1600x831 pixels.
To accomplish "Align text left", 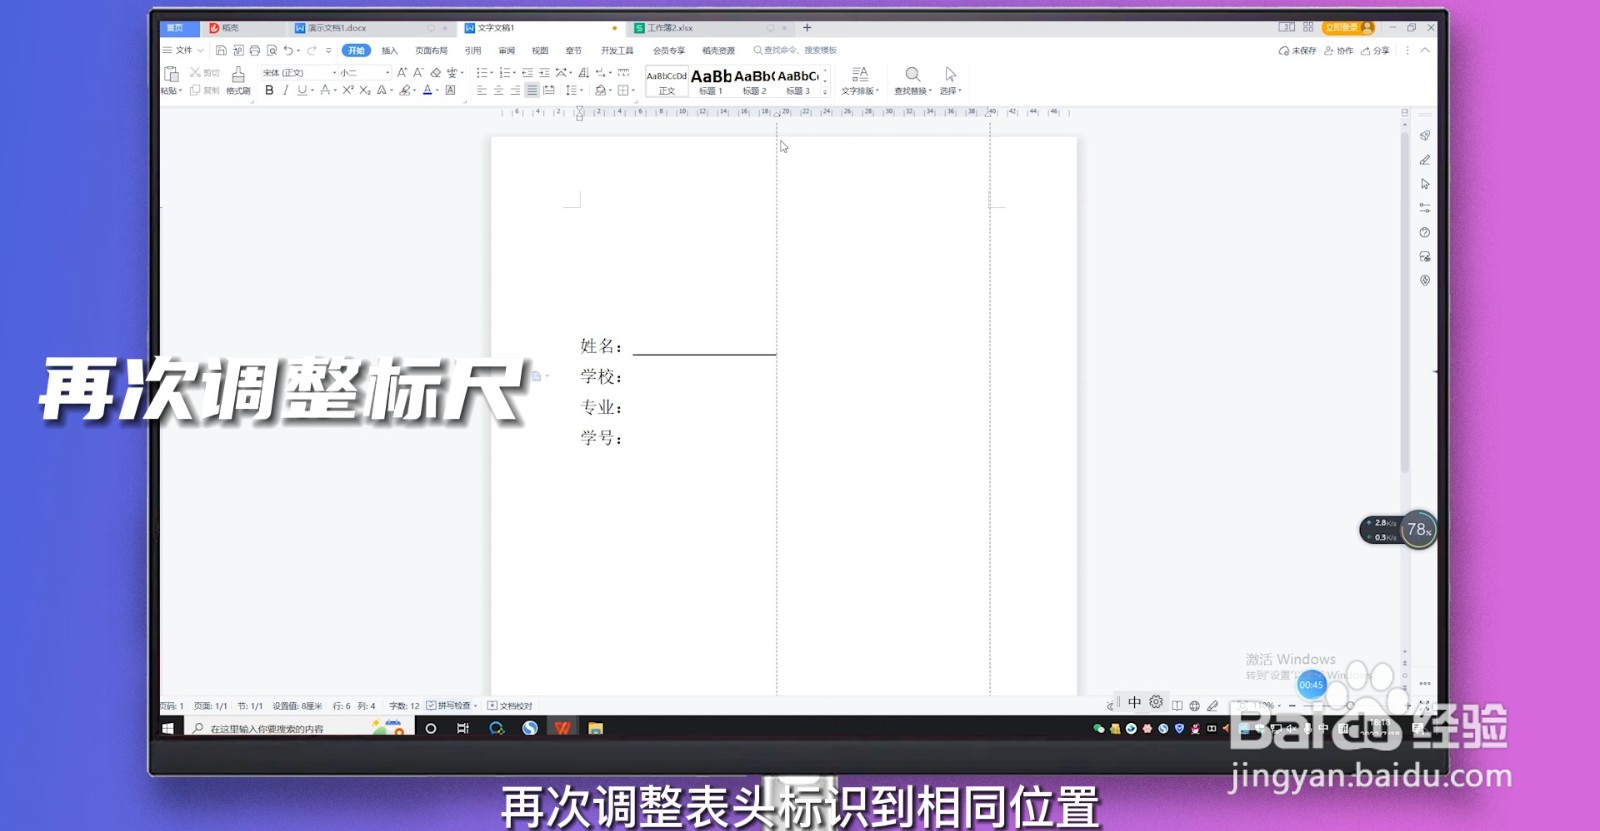I will 481,90.
